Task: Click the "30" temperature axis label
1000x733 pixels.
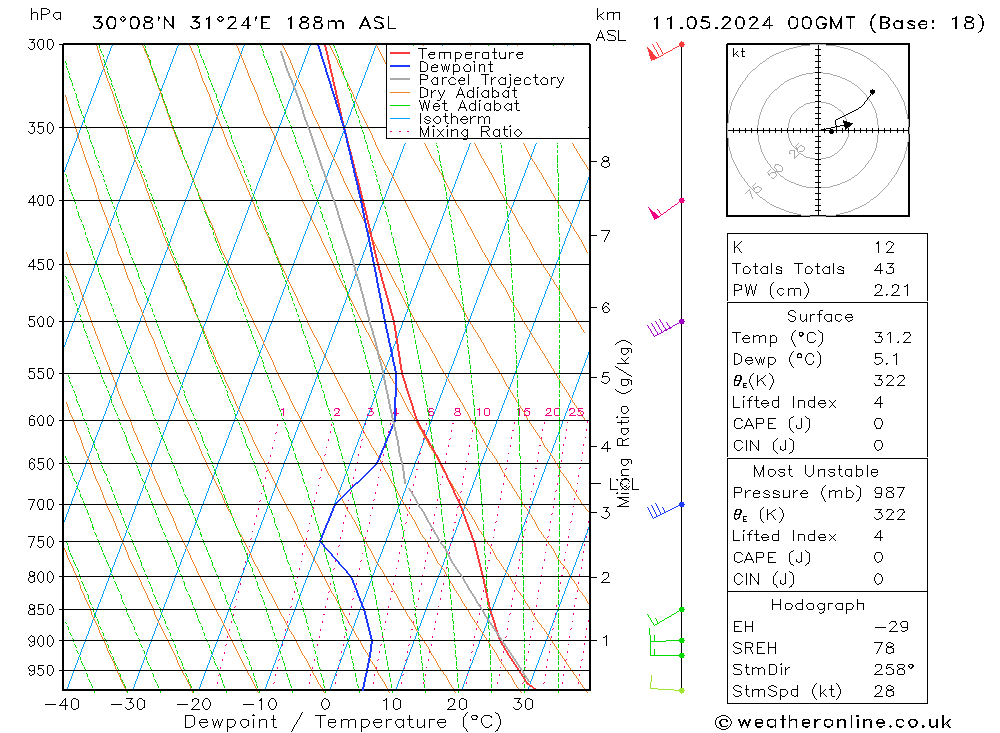Action: tap(523, 704)
